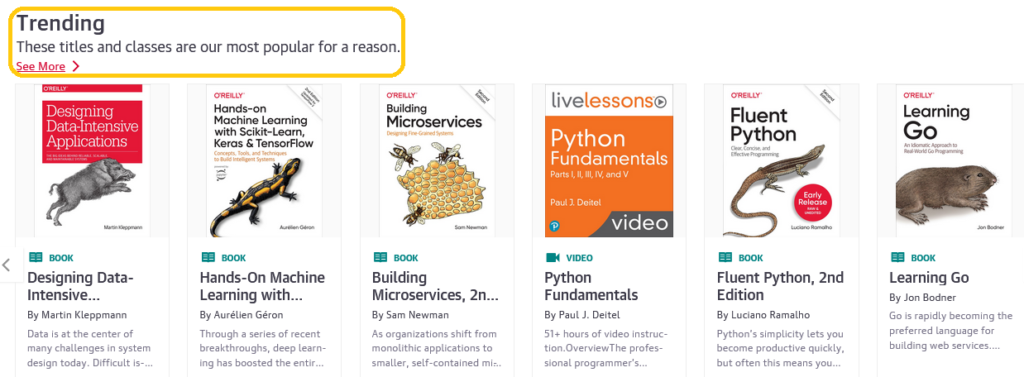This screenshot has height=377, width=1024.
Task: Click the book icon above Designing Data-Intensive
Action: pos(35,257)
